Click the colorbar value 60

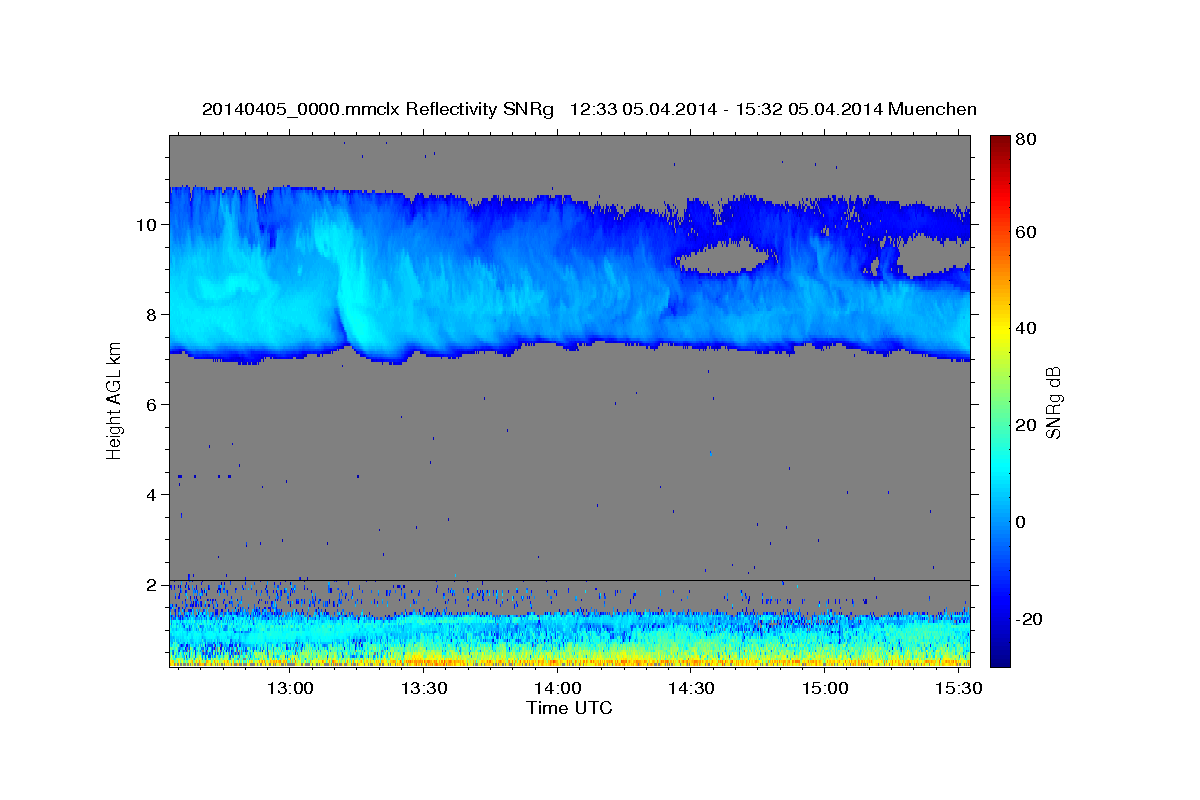tap(1026, 232)
